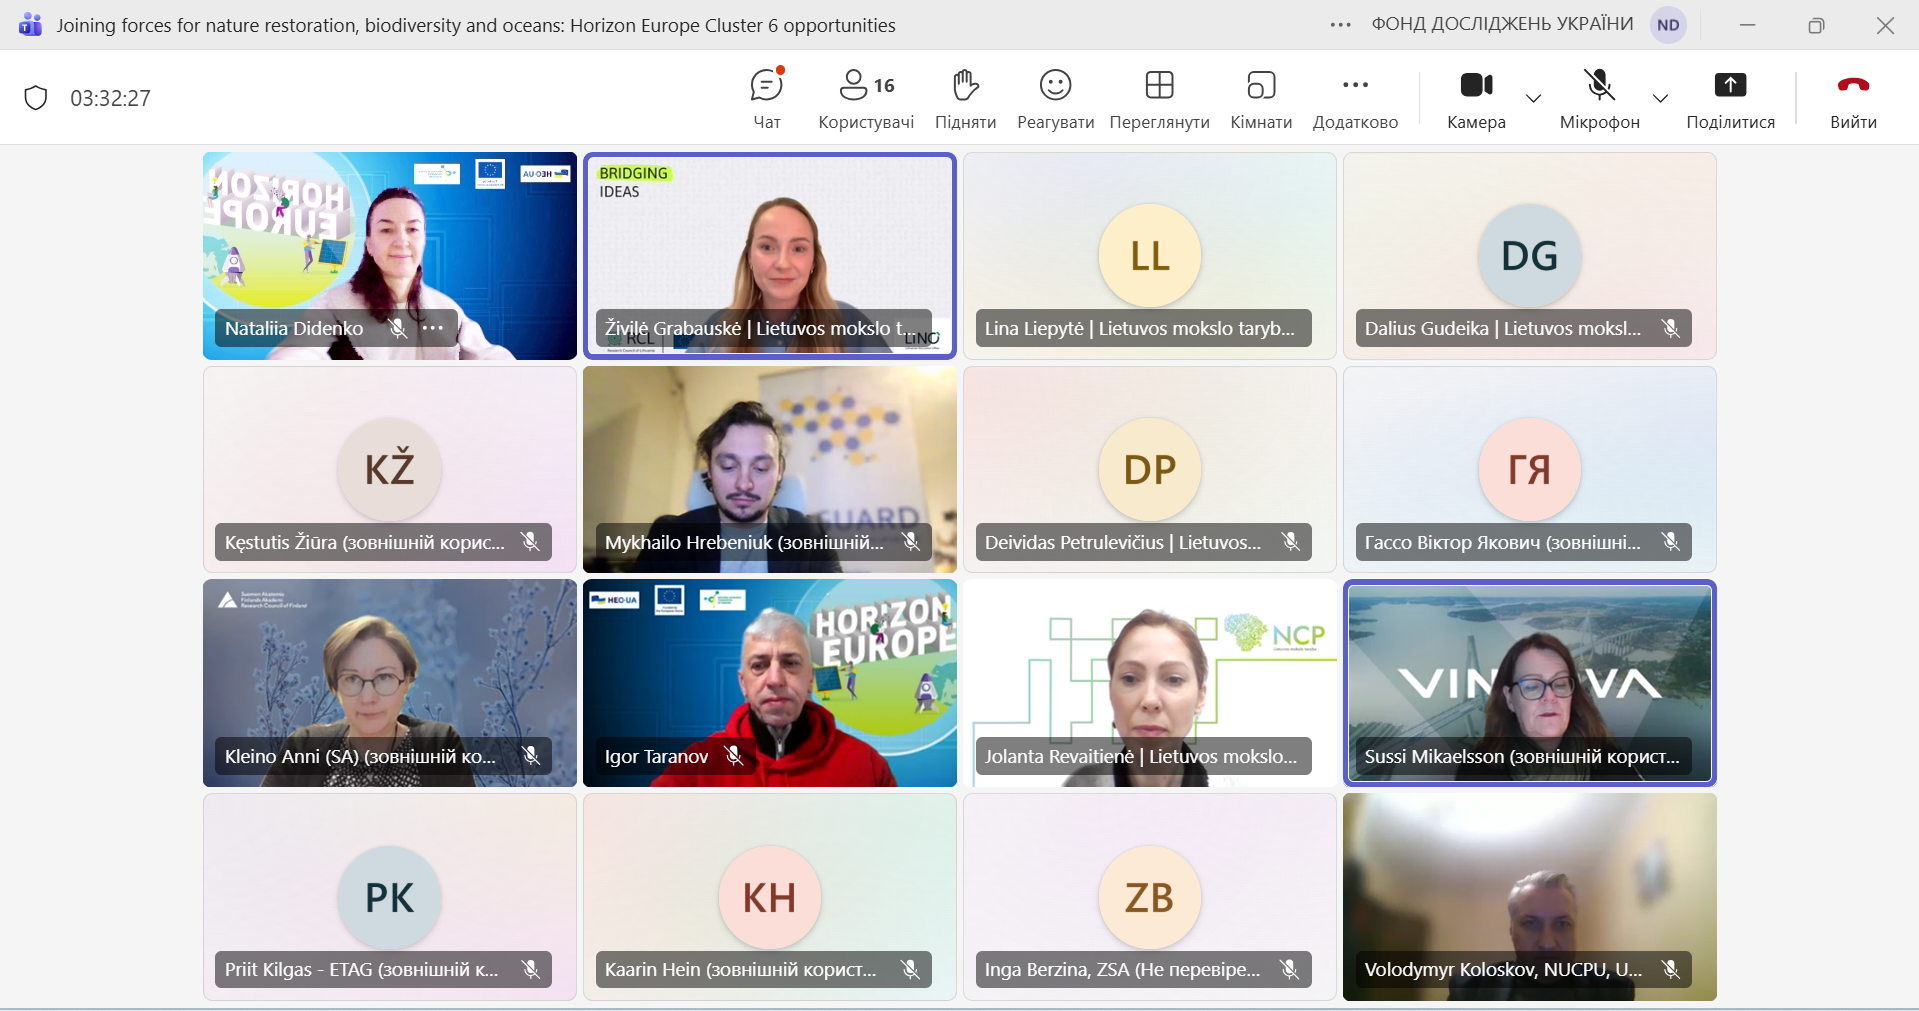Open the Переглянути view options

(x=1159, y=98)
